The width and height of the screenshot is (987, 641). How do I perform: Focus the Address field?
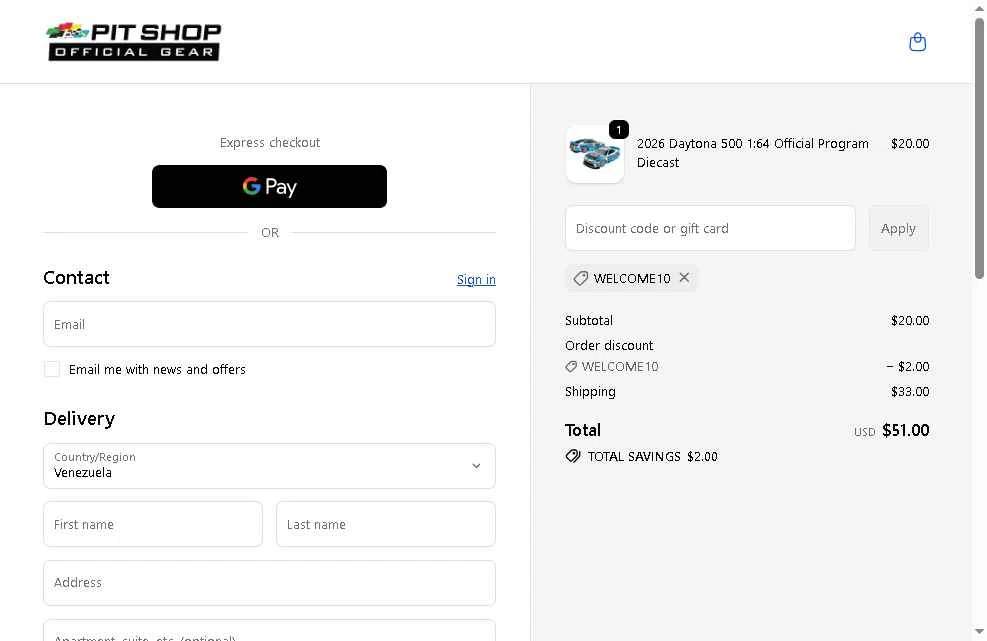(x=269, y=583)
